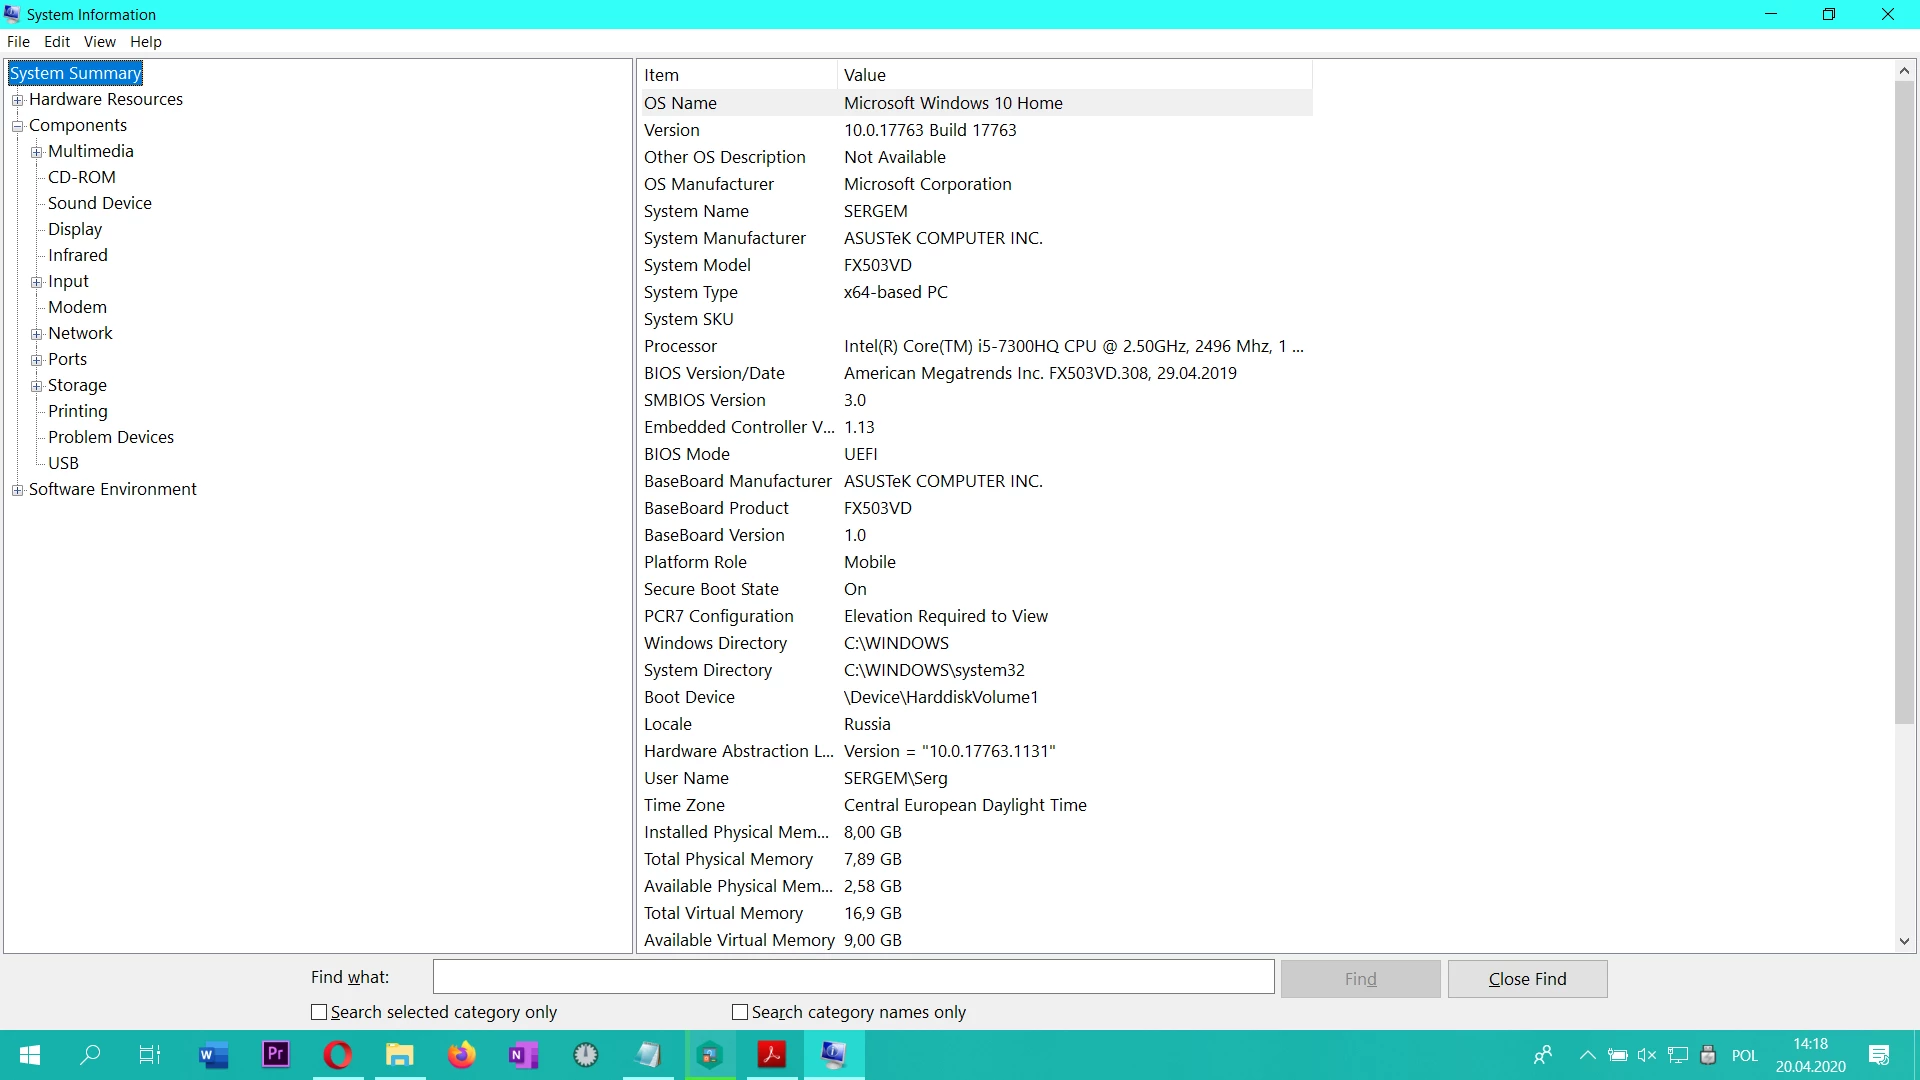Open the Action Center notifications icon
Image resolution: width=1920 pixels, height=1080 pixels.
point(1878,1055)
